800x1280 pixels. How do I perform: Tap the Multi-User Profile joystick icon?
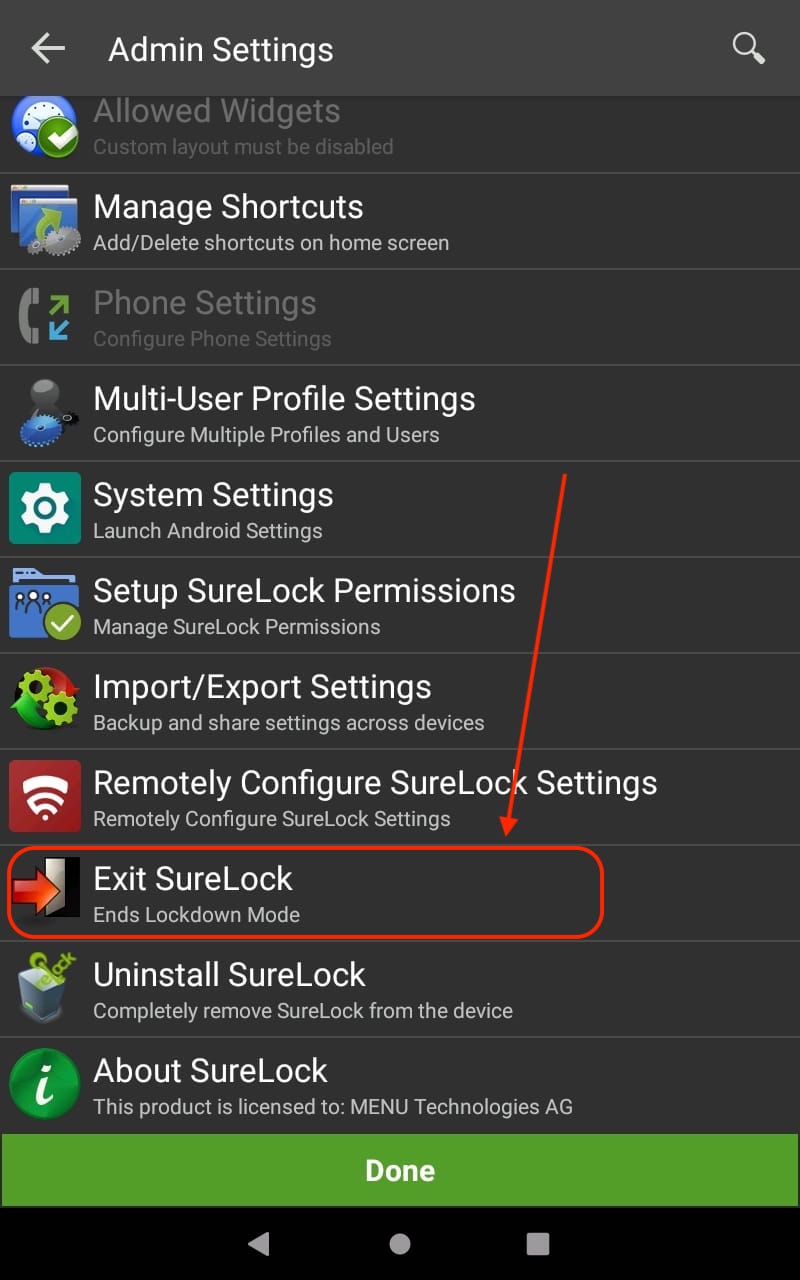pyautogui.click(x=45, y=412)
